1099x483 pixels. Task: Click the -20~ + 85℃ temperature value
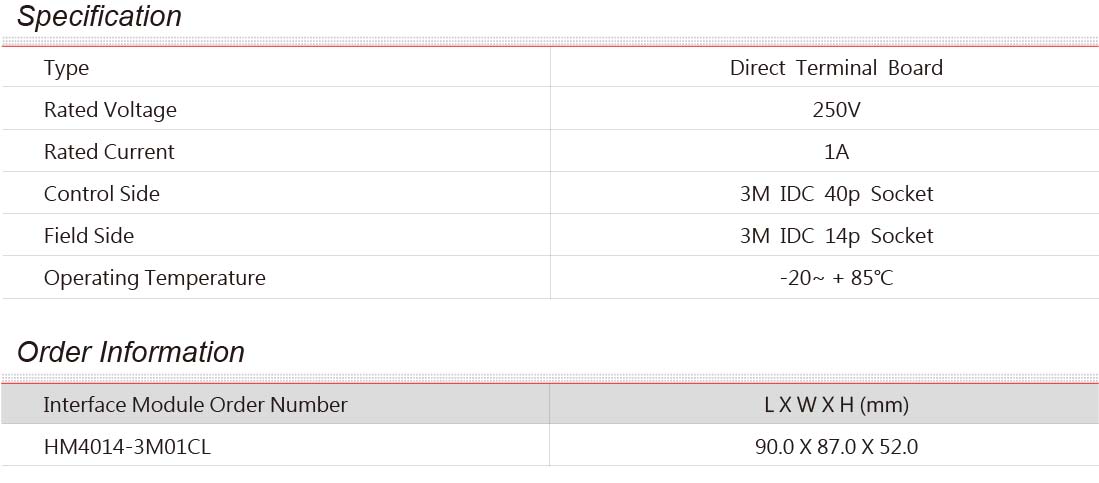click(x=837, y=278)
